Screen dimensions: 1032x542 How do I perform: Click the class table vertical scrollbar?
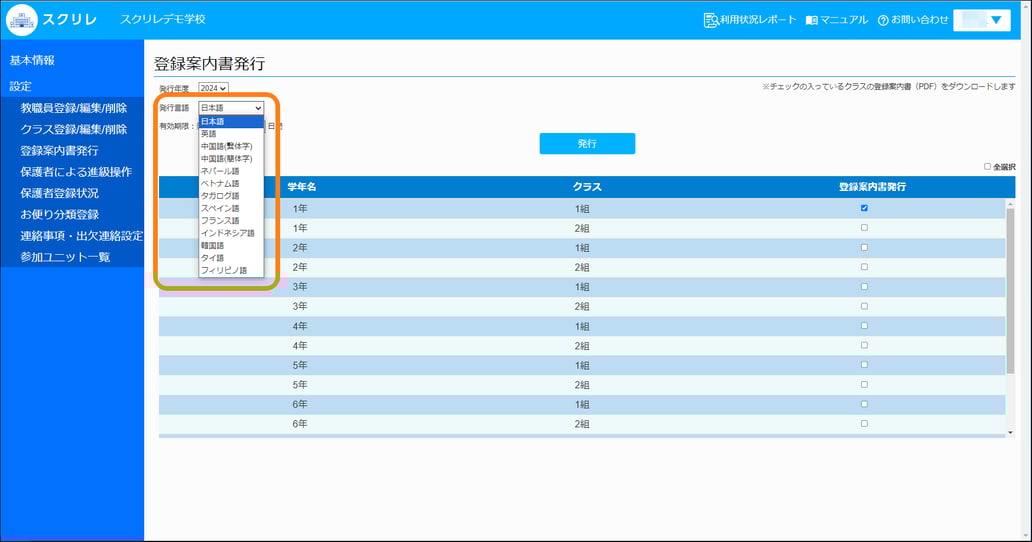(1010, 300)
